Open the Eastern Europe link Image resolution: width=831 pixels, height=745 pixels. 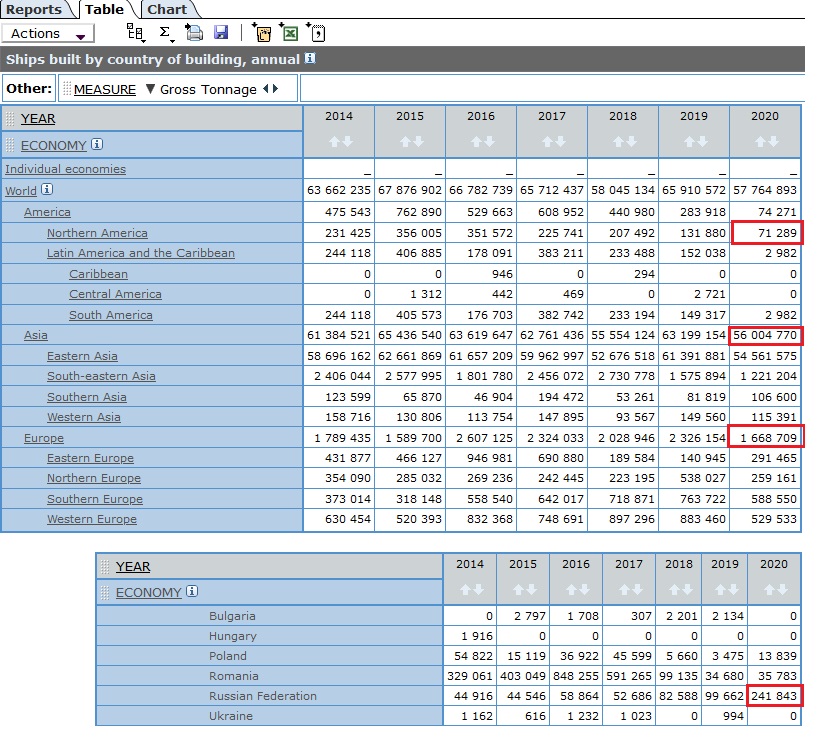coord(90,458)
